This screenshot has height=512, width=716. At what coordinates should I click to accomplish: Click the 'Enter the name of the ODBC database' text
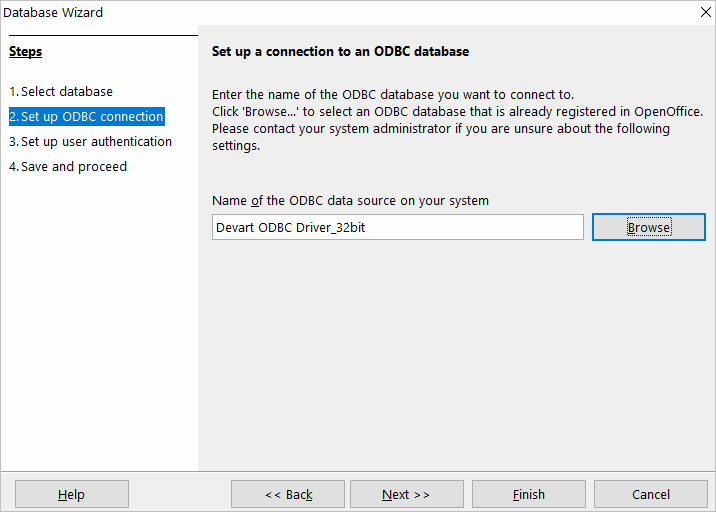392,95
